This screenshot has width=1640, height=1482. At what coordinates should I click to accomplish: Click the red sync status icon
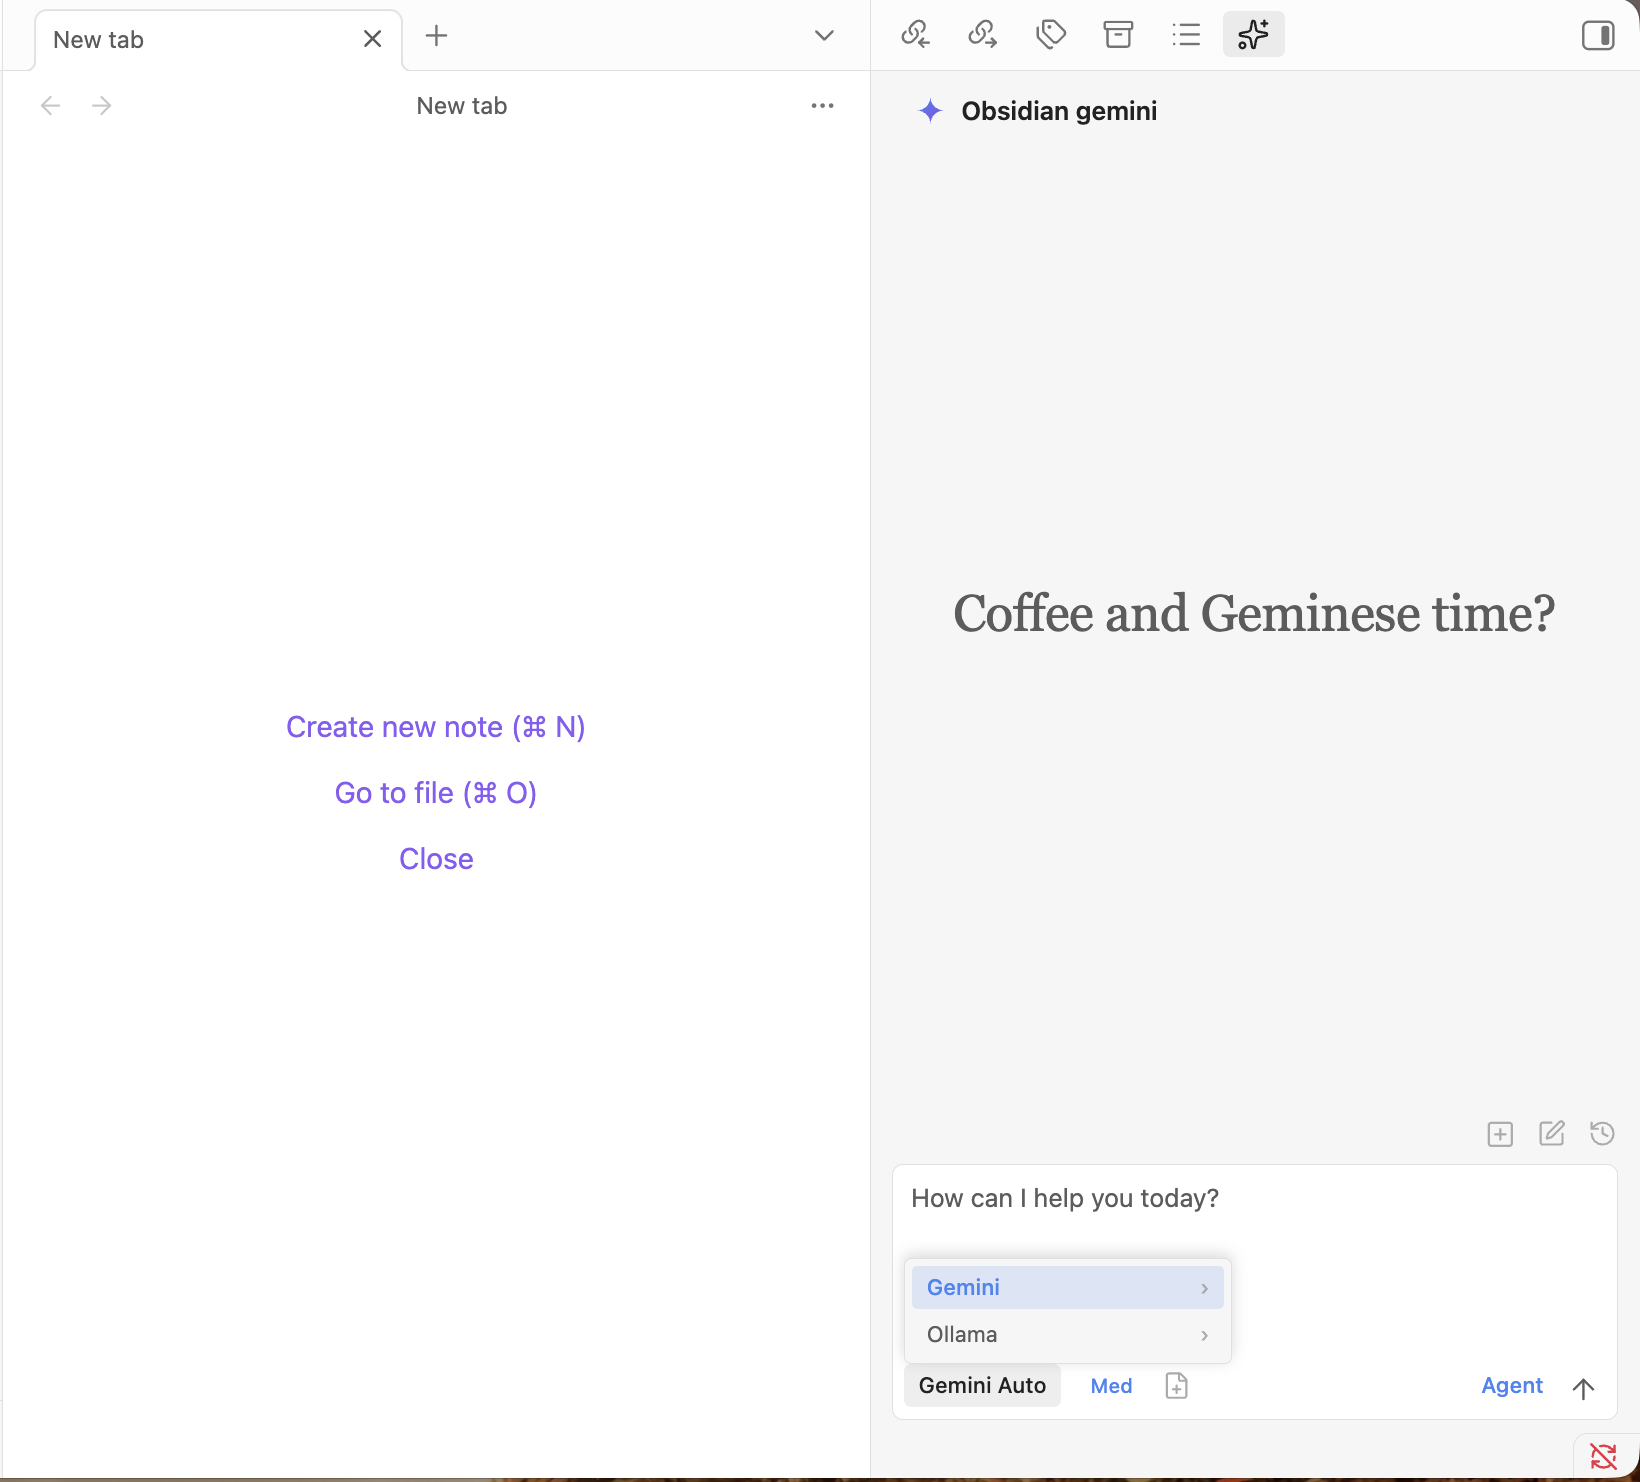point(1603,1457)
